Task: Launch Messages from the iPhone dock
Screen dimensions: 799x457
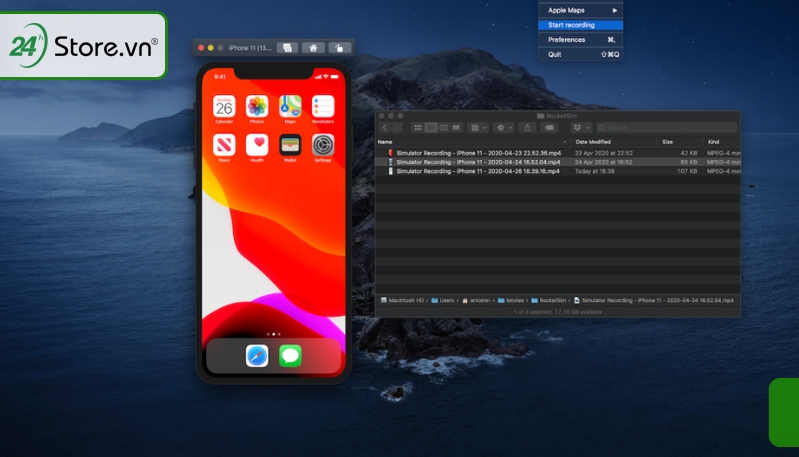Action: 290,356
